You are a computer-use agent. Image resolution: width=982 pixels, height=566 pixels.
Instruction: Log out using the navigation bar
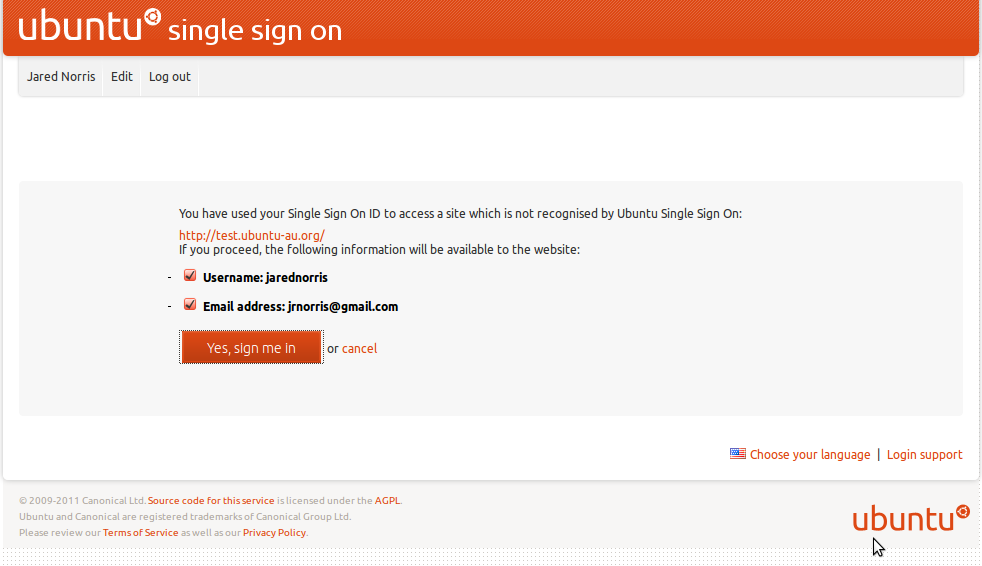[170, 77]
